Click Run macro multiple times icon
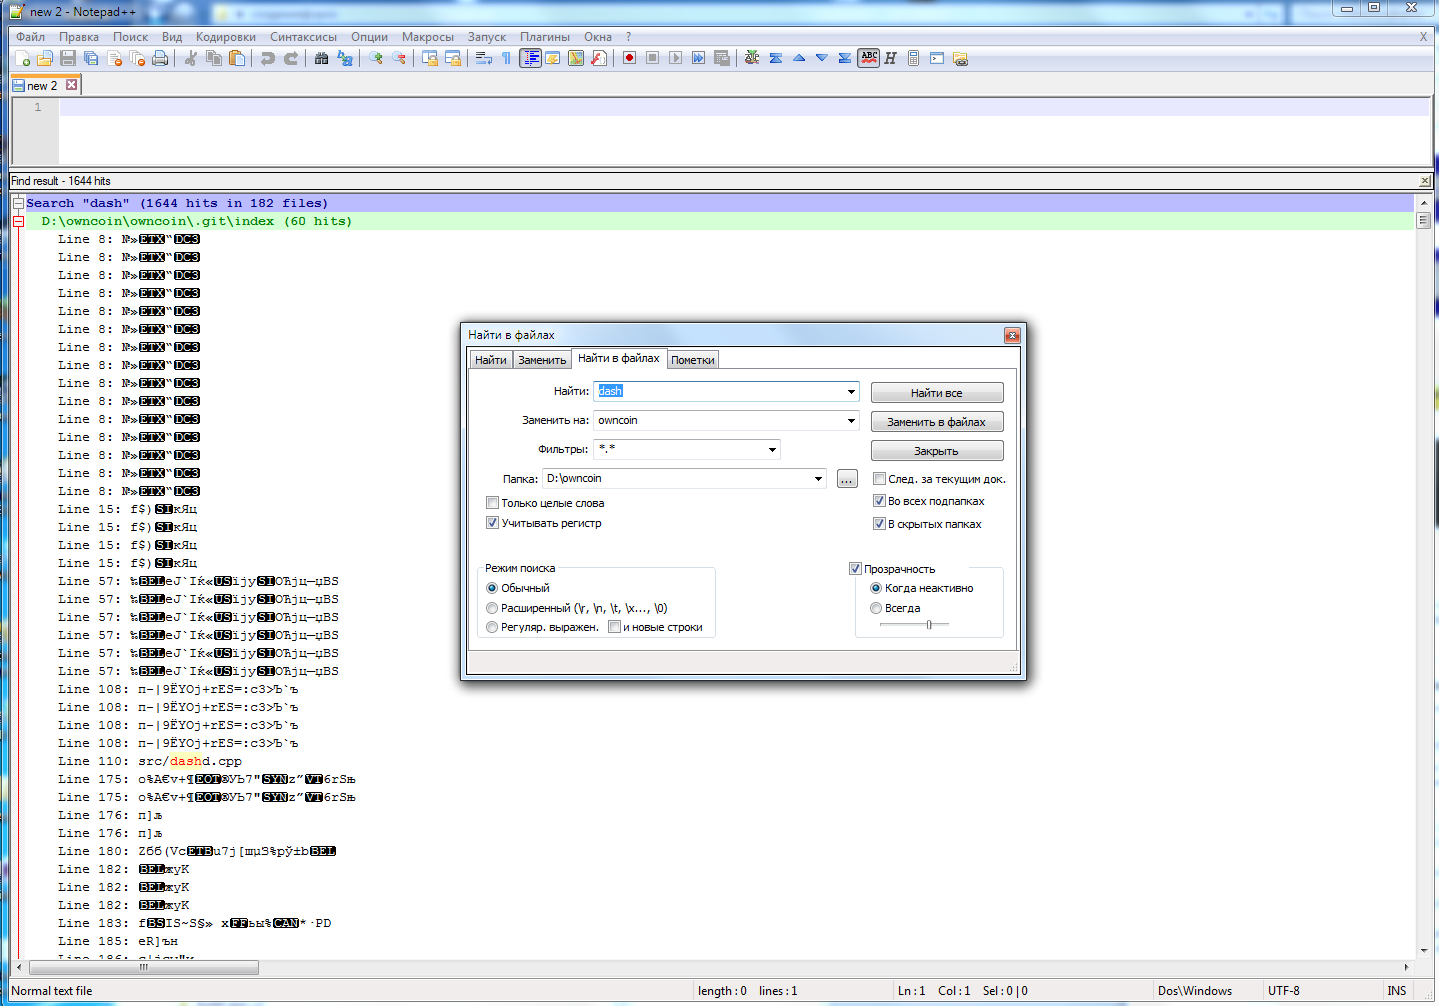The height and width of the screenshot is (1006, 1439). click(x=698, y=59)
